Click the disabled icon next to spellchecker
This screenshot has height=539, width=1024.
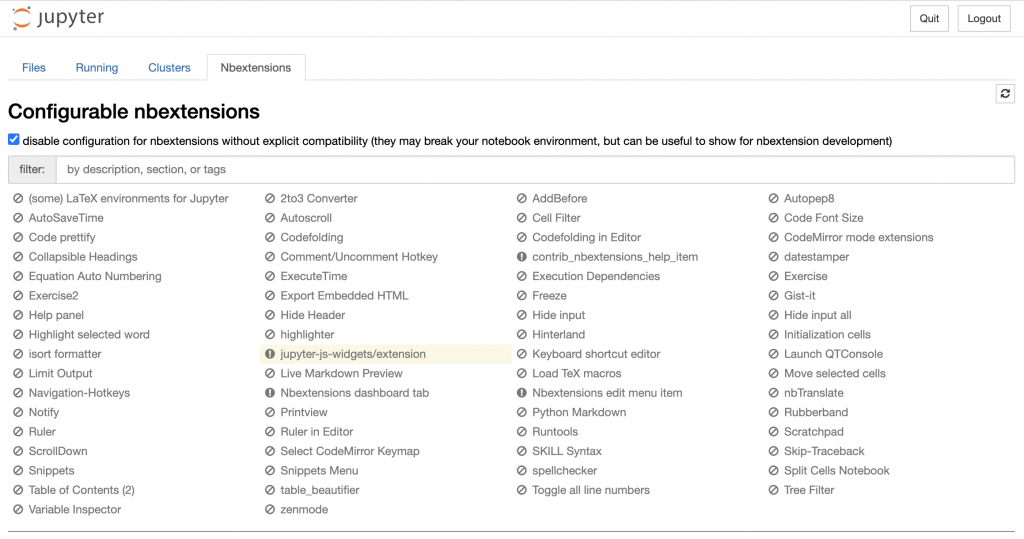[x=521, y=470]
